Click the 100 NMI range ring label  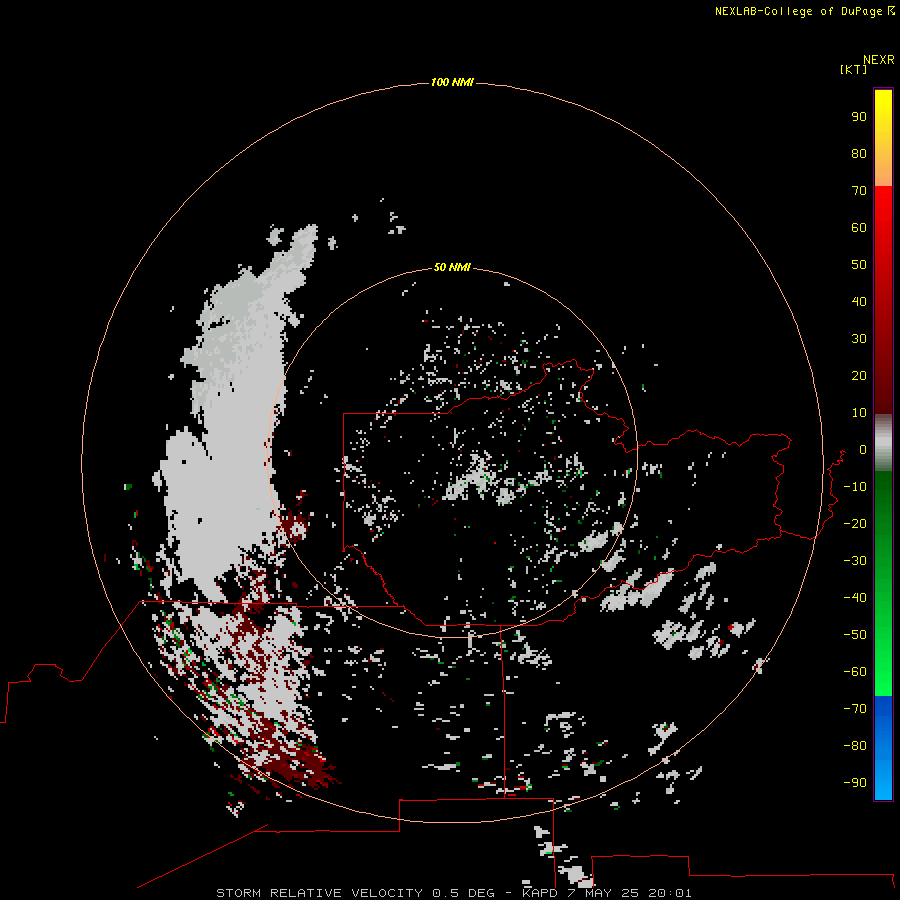point(452,82)
